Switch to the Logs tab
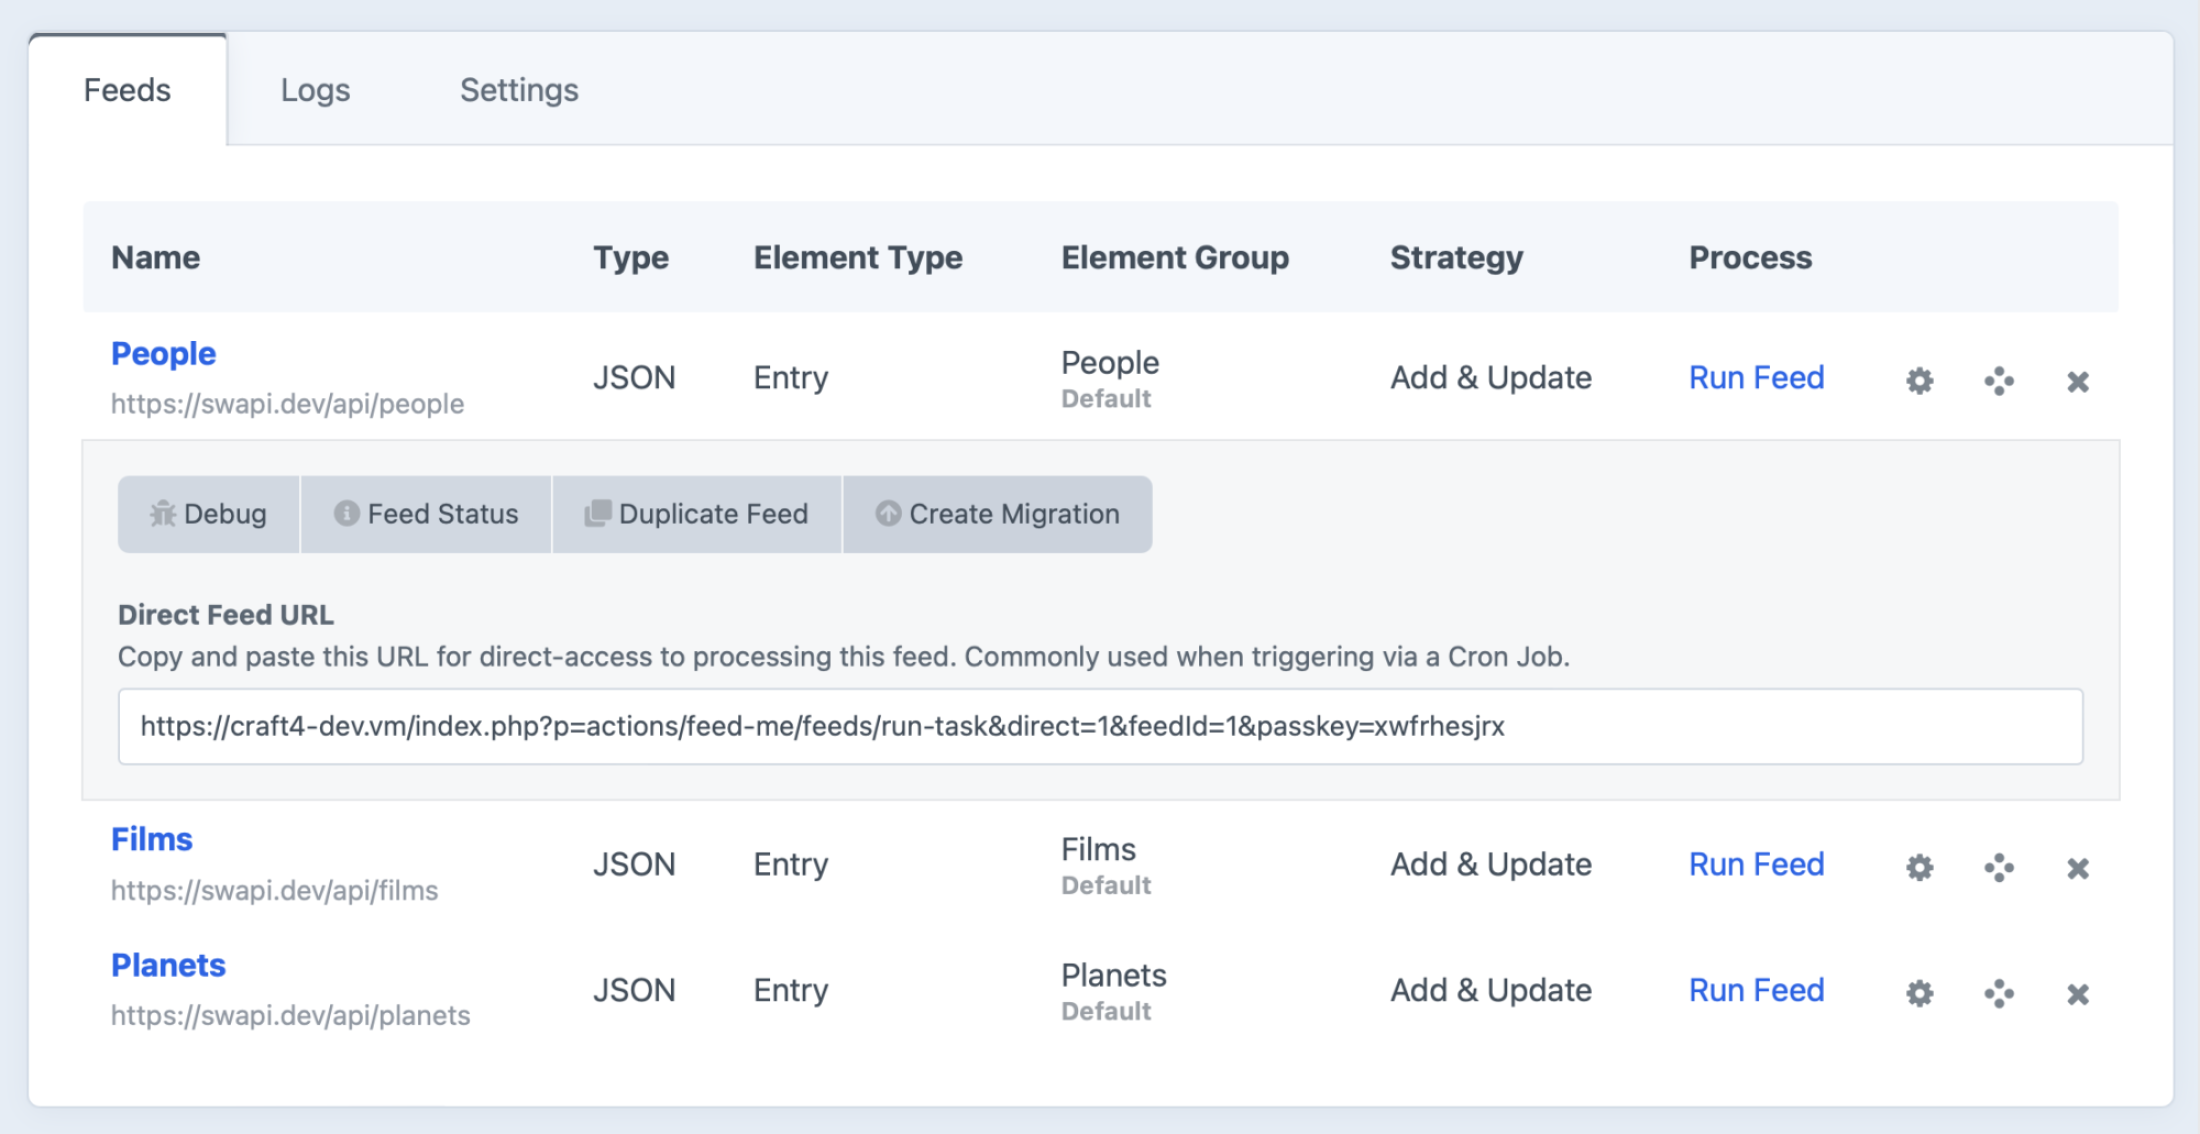Screen dimensions: 2200x1134 315,90
